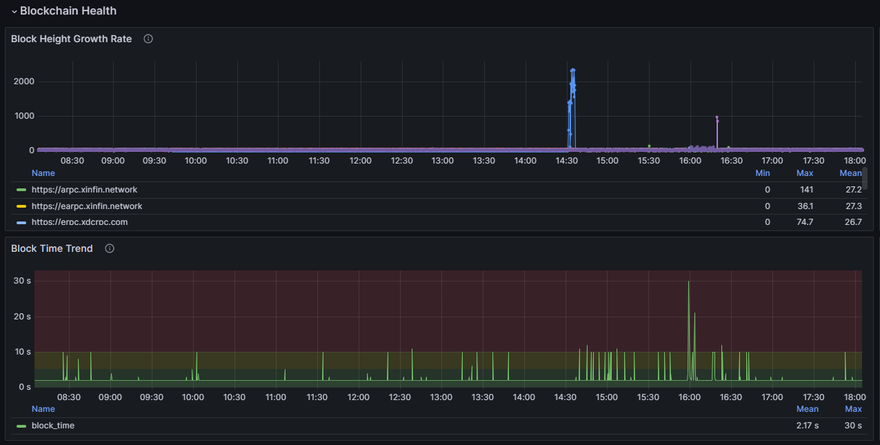Click info icon beside Block Time Trend
This screenshot has width=880, height=445.
click(110, 248)
